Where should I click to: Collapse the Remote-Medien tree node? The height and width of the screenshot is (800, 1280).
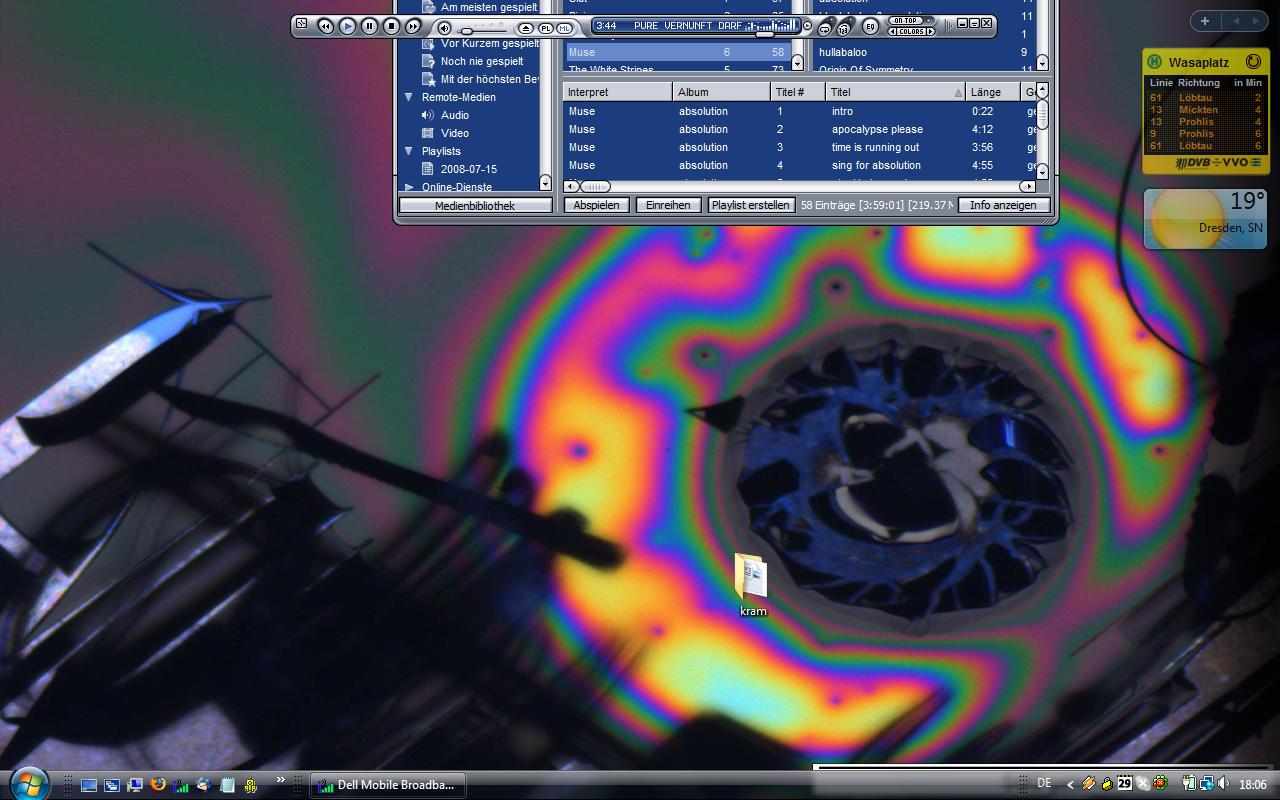[409, 97]
